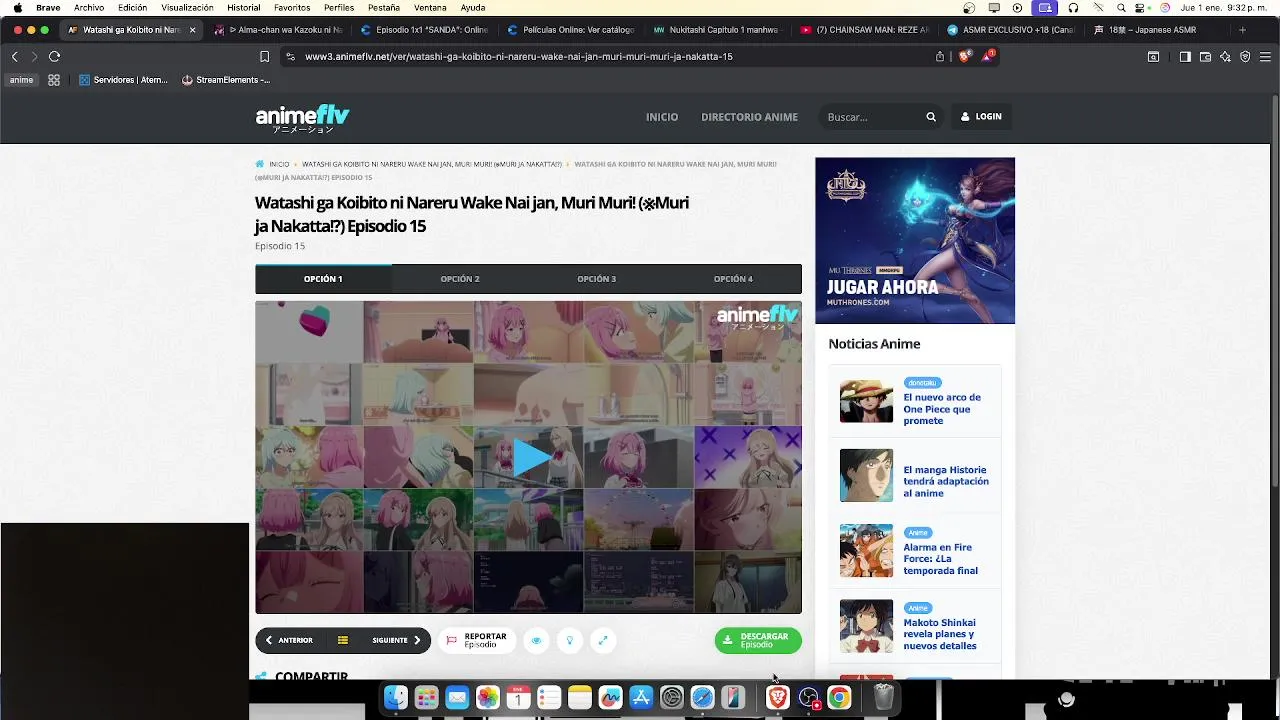Open the LOGIN button

pyautogui.click(x=981, y=117)
